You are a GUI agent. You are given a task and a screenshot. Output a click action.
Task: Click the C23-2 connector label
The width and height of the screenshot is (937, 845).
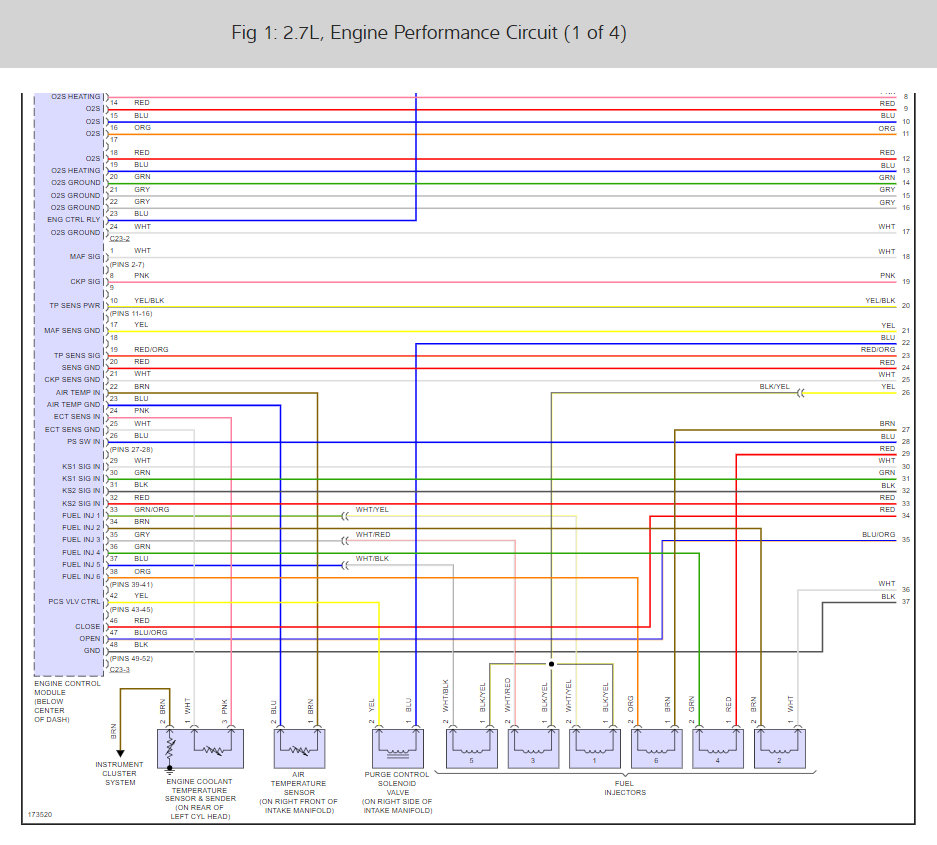[118, 239]
